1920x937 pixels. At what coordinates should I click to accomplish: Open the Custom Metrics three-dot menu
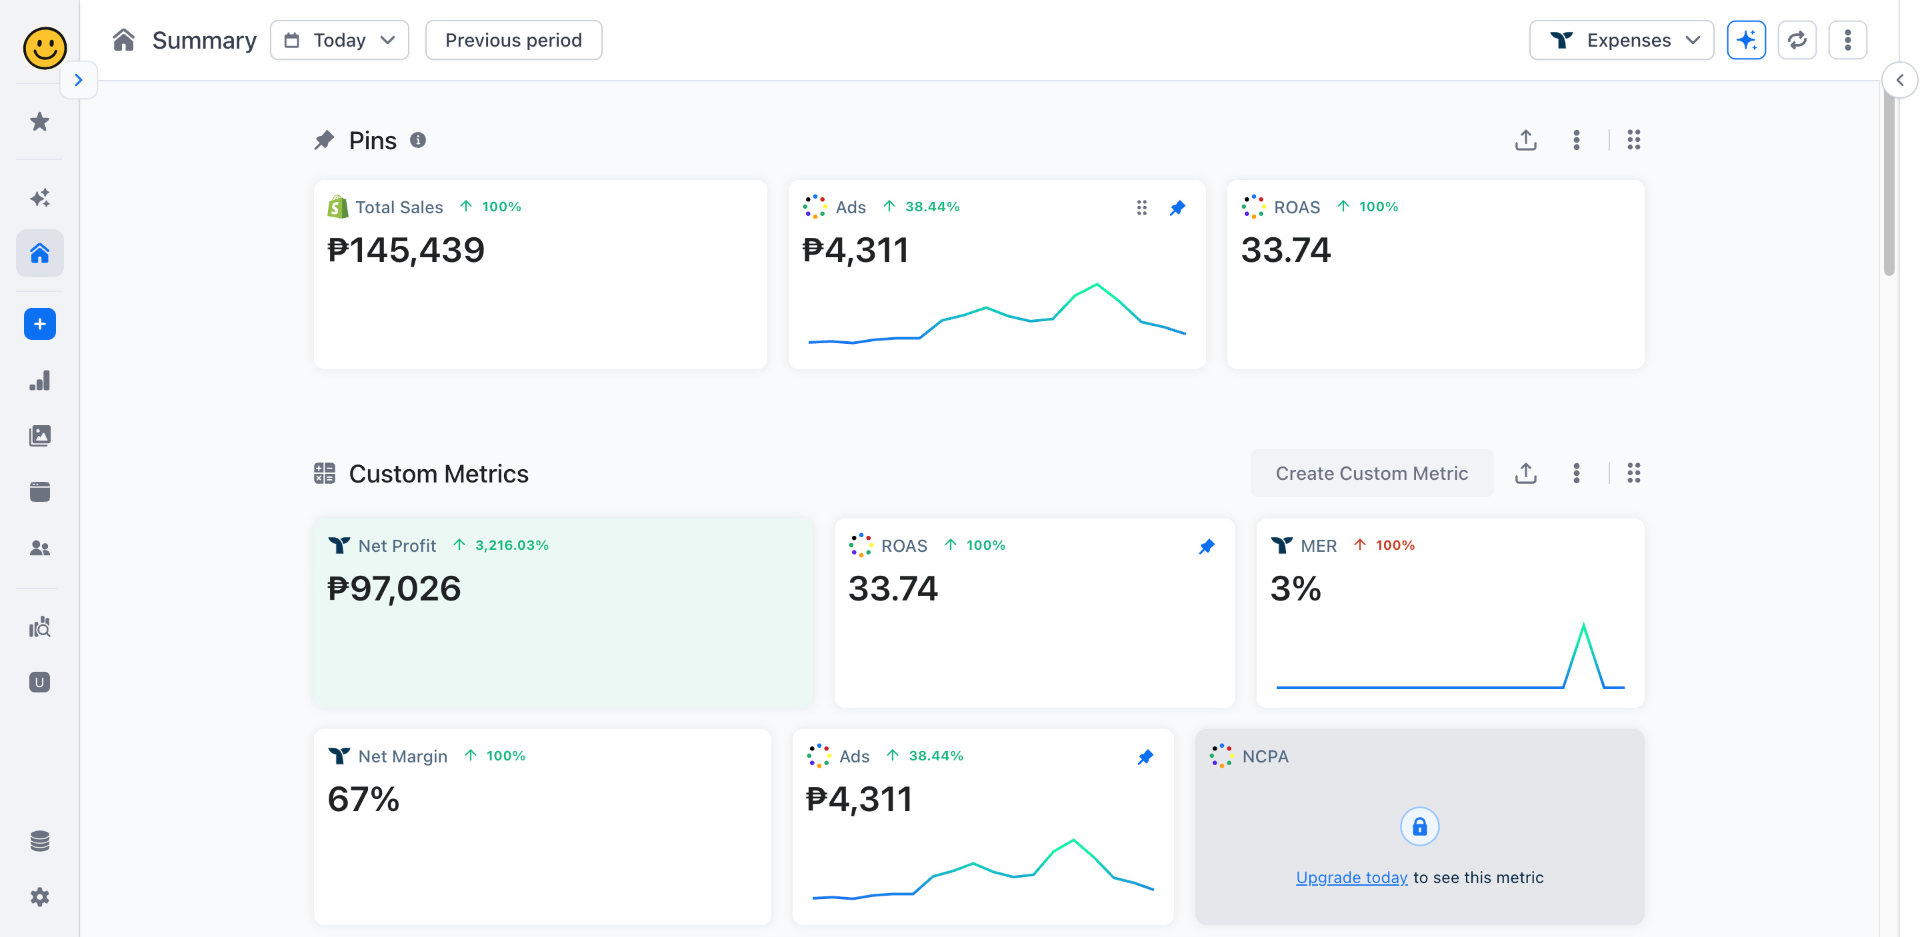pyautogui.click(x=1576, y=473)
